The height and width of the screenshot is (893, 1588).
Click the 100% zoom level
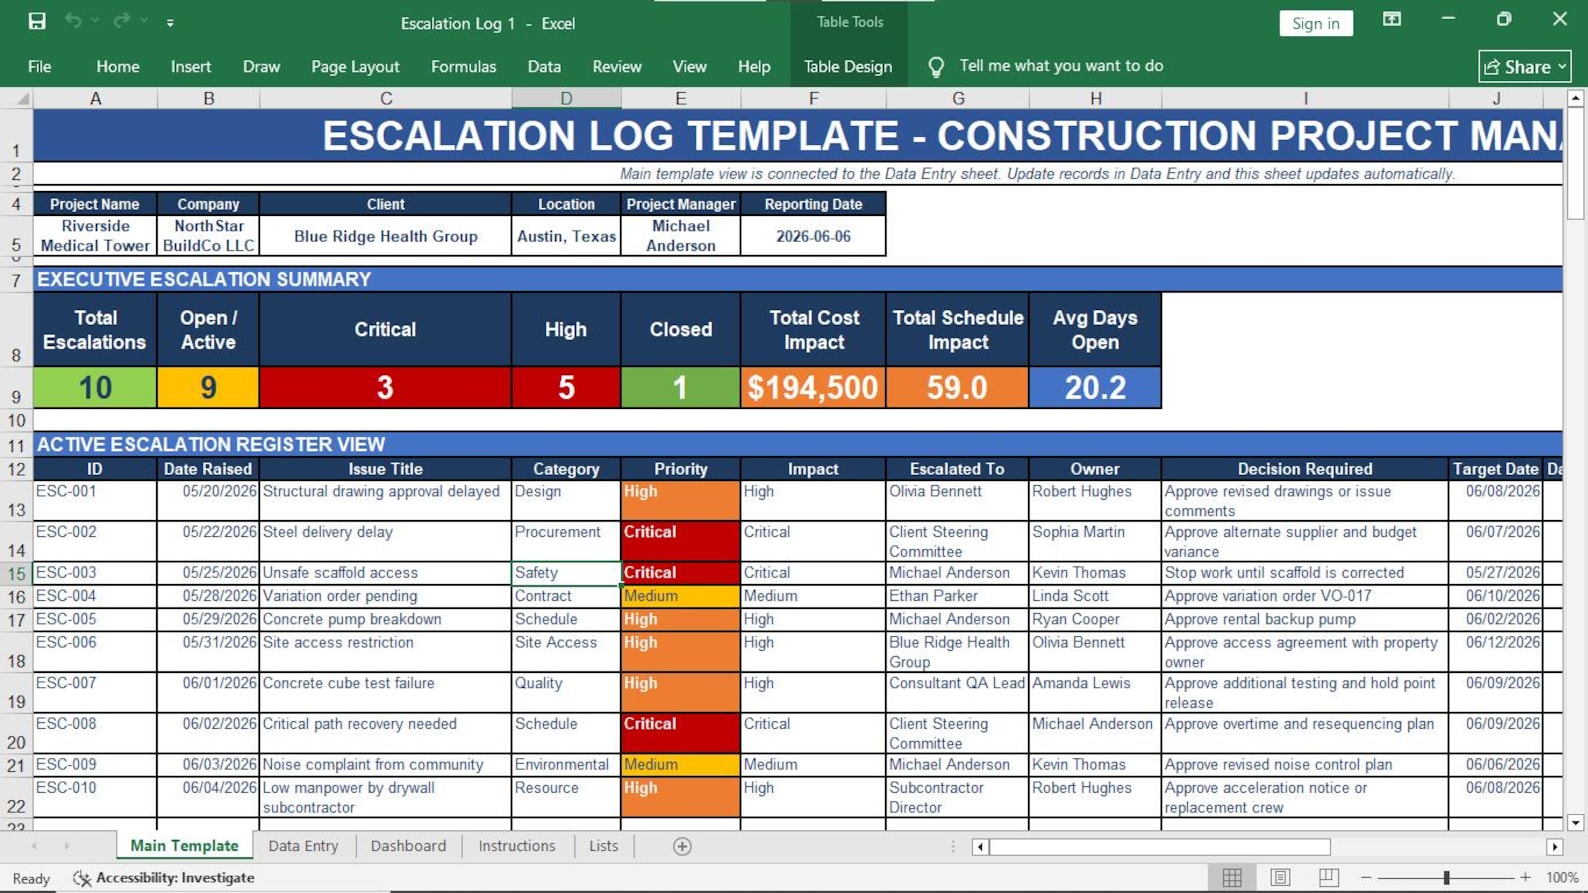click(x=1562, y=877)
